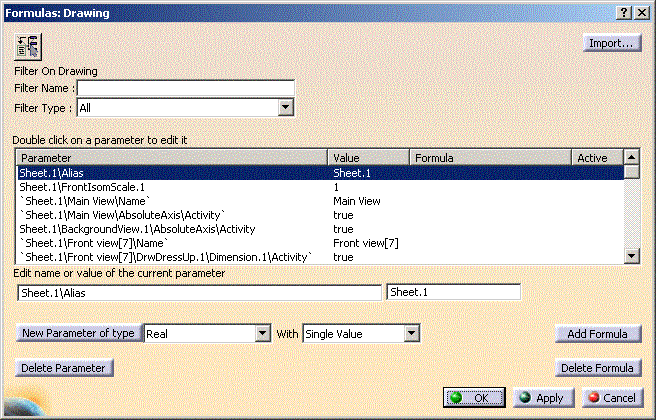Click into the Filter Name text field
This screenshot has height=420, width=656.
pos(186,88)
